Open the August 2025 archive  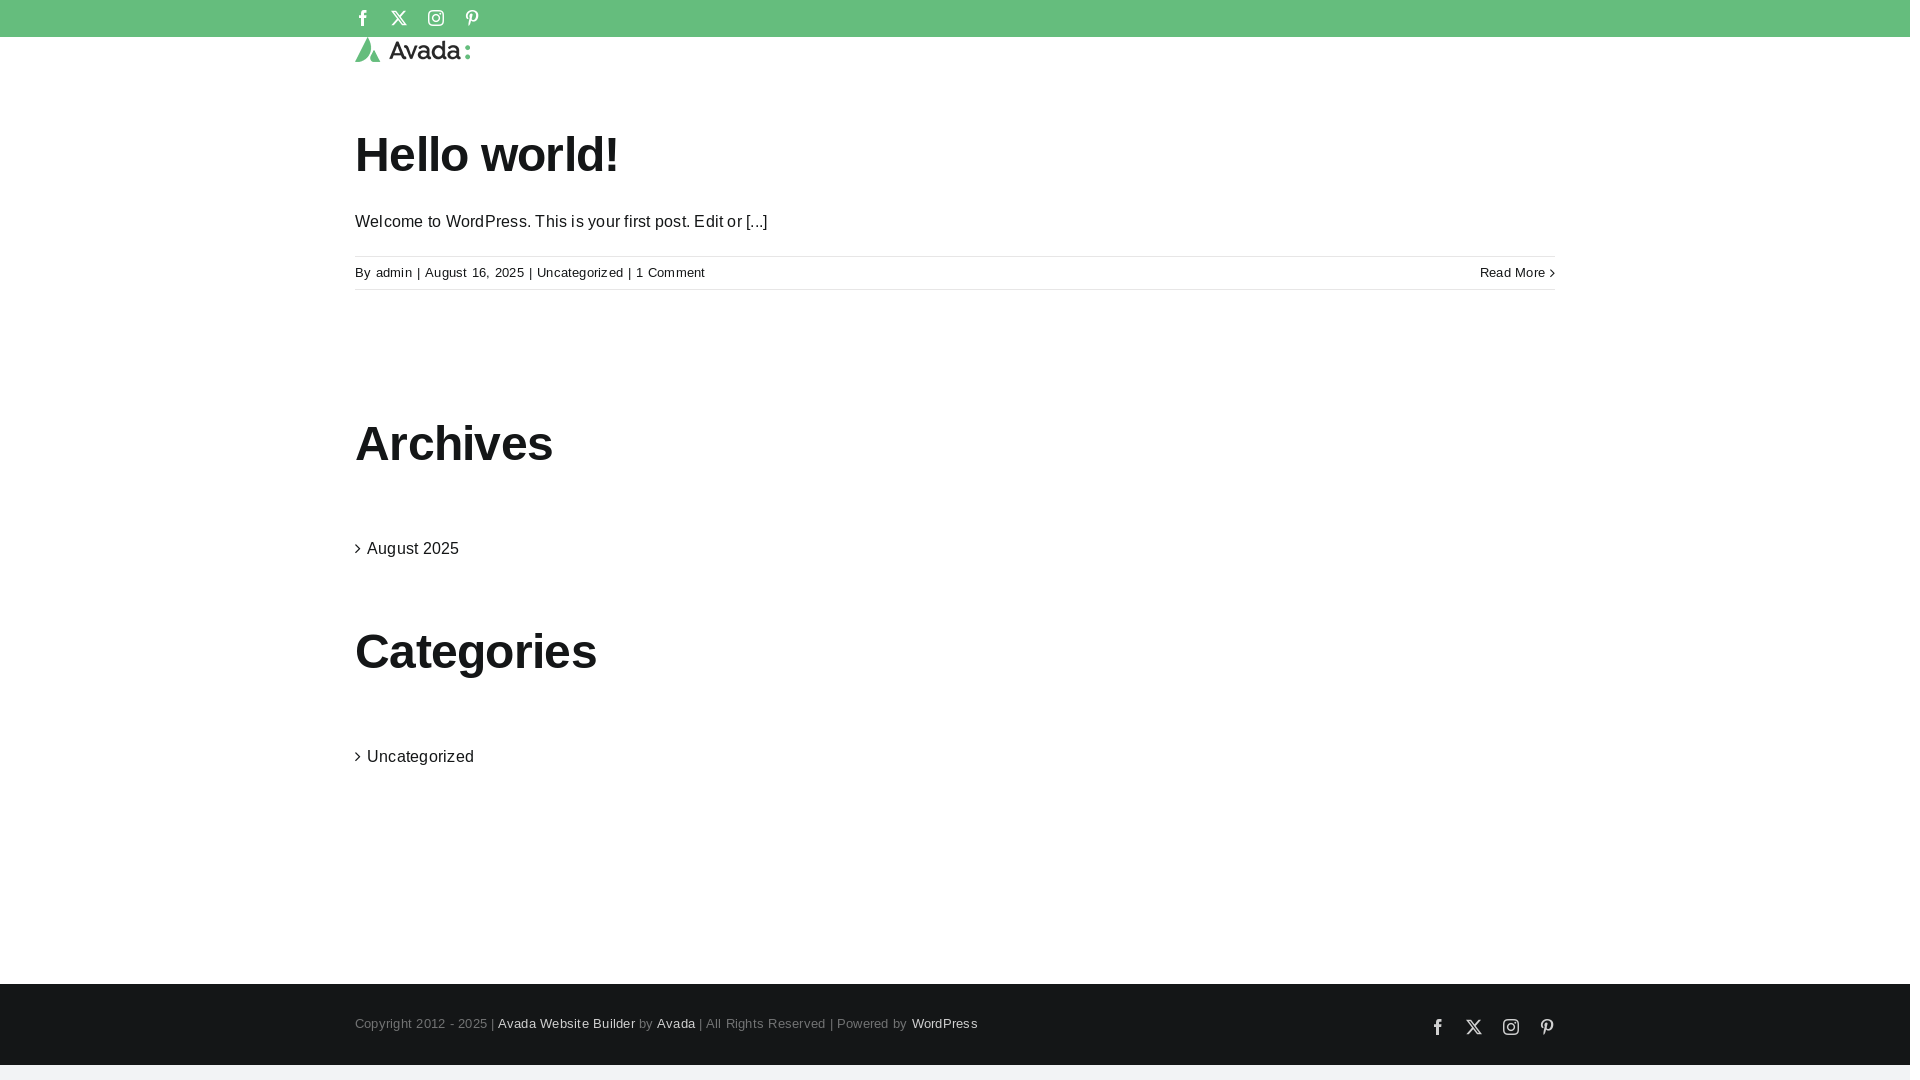(x=413, y=549)
